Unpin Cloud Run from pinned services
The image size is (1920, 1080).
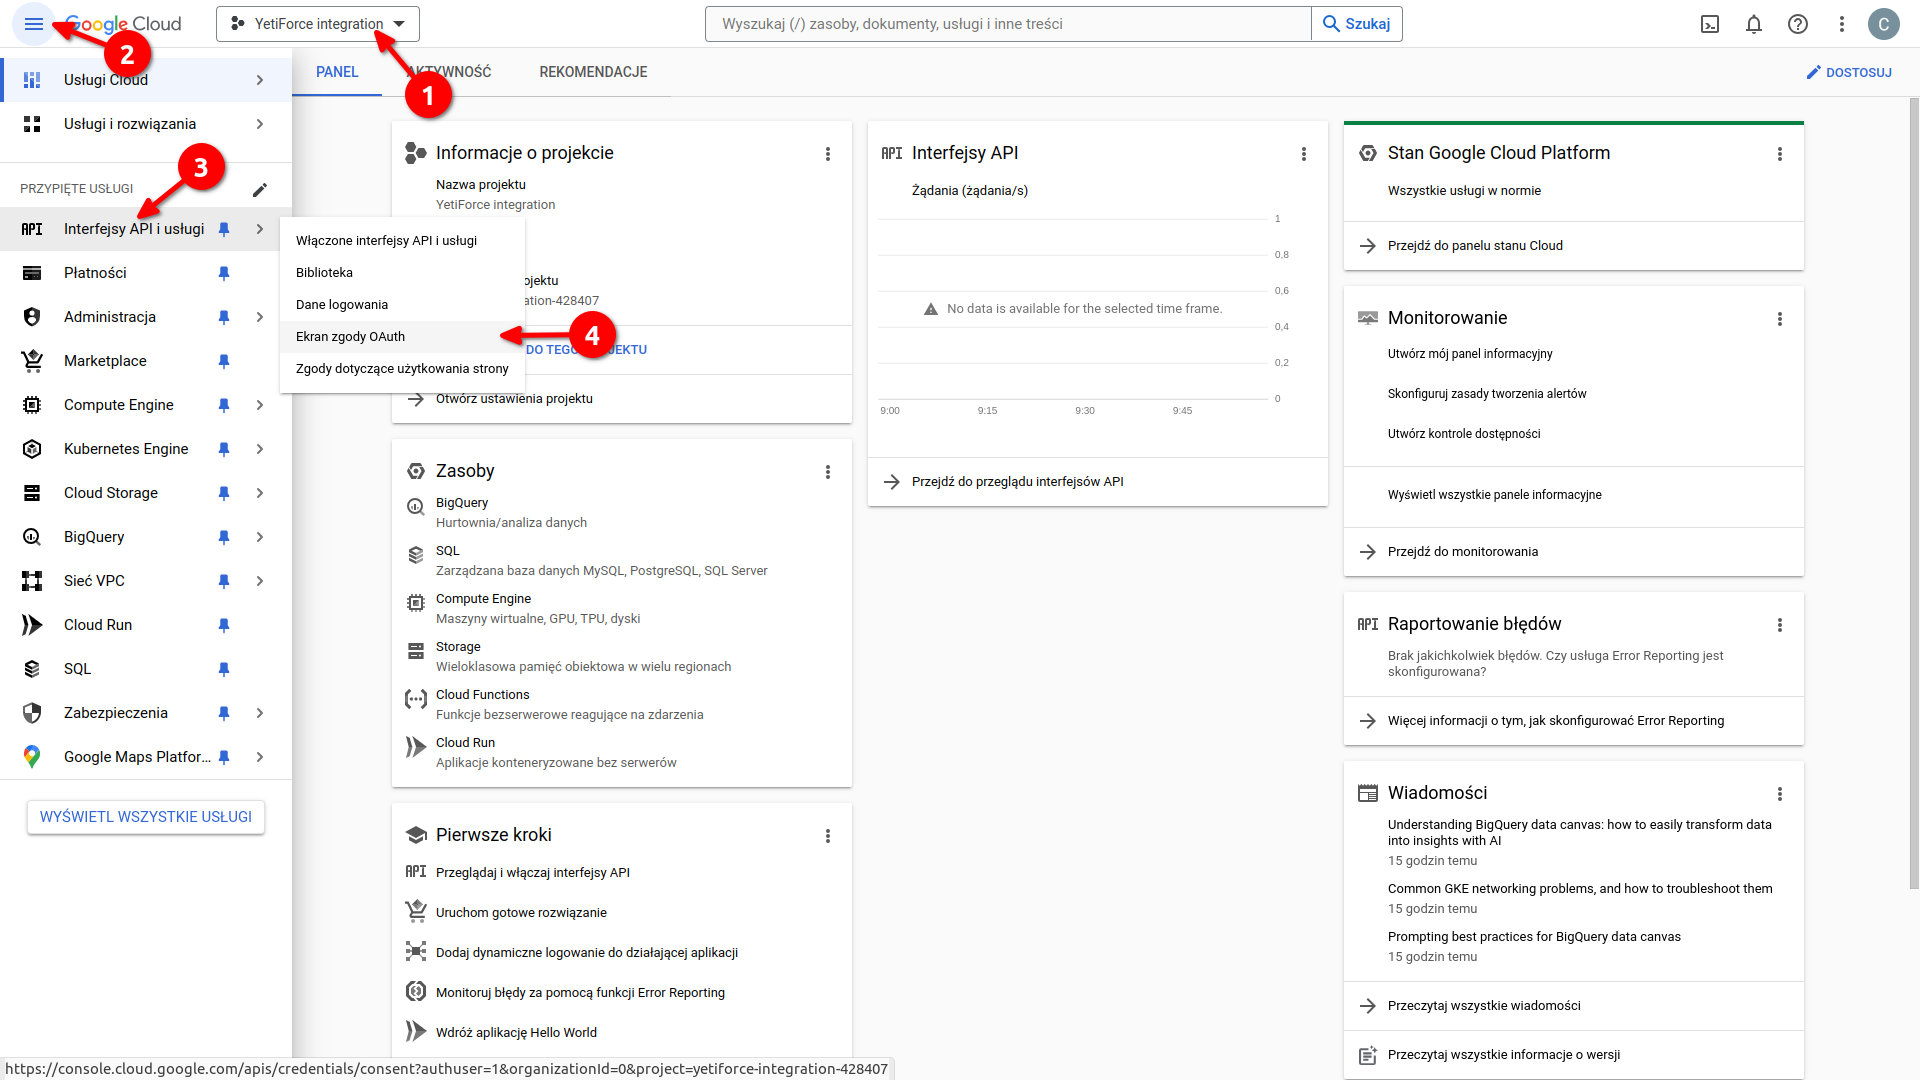224,625
